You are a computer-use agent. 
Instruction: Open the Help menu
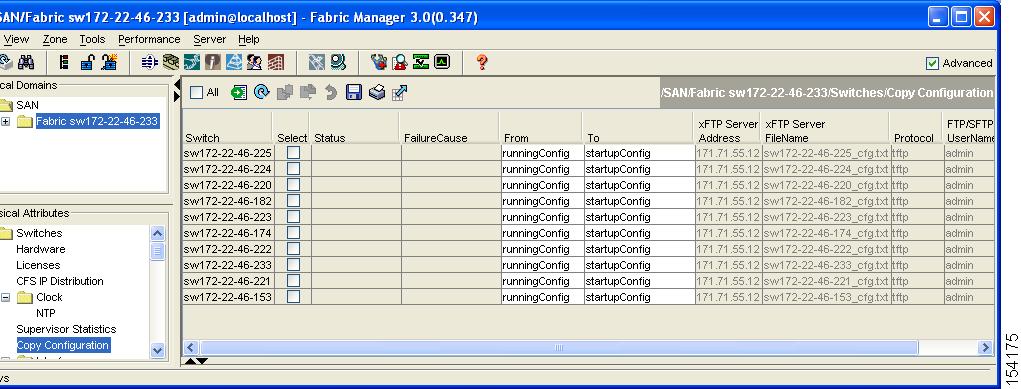(x=249, y=40)
